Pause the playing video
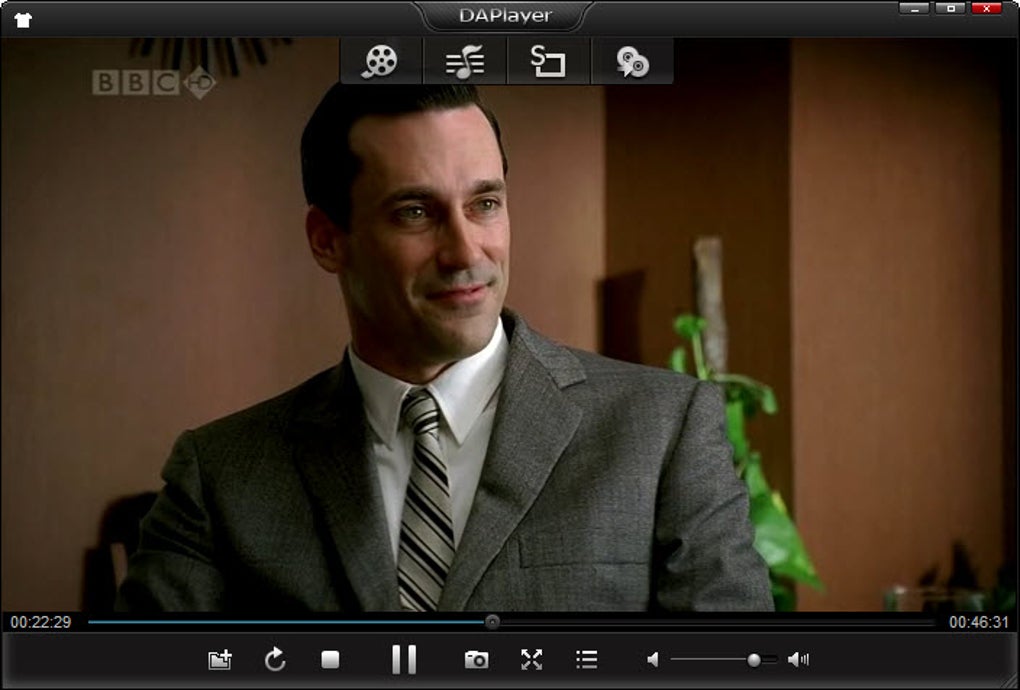This screenshot has width=1020, height=690. (404, 659)
